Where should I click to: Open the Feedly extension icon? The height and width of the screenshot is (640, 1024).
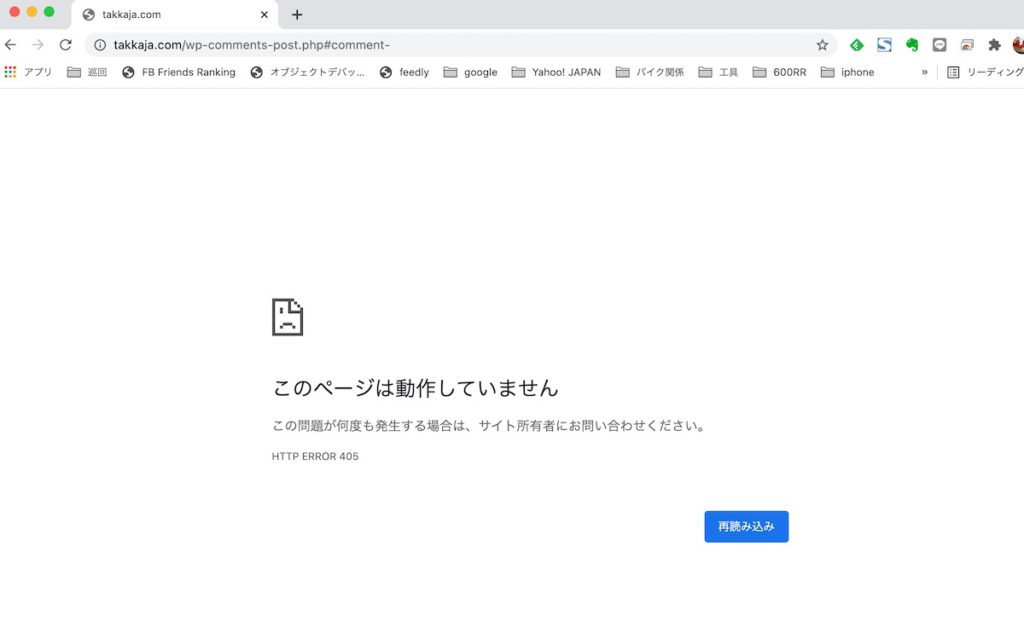(x=856, y=45)
